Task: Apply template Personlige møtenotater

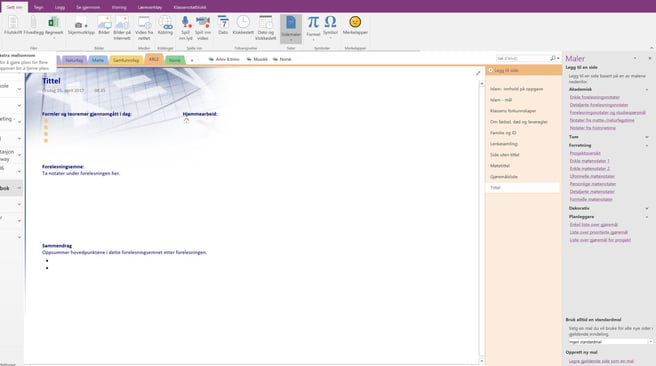Action: point(593,184)
